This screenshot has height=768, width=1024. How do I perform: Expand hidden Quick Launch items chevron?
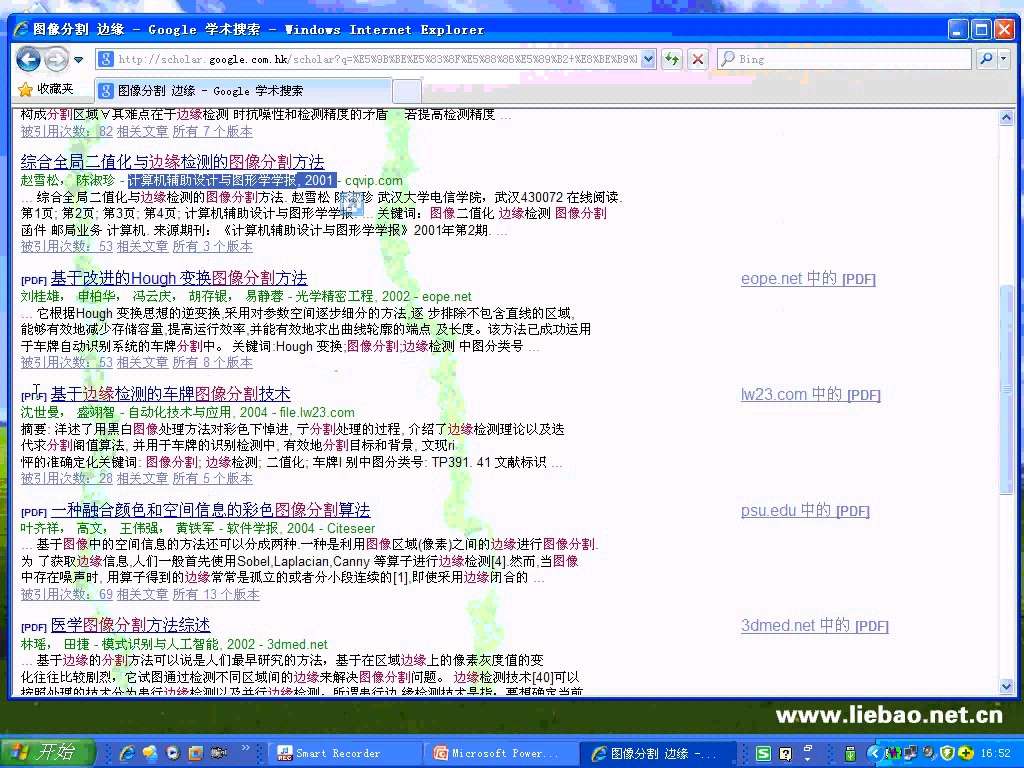(x=245, y=748)
